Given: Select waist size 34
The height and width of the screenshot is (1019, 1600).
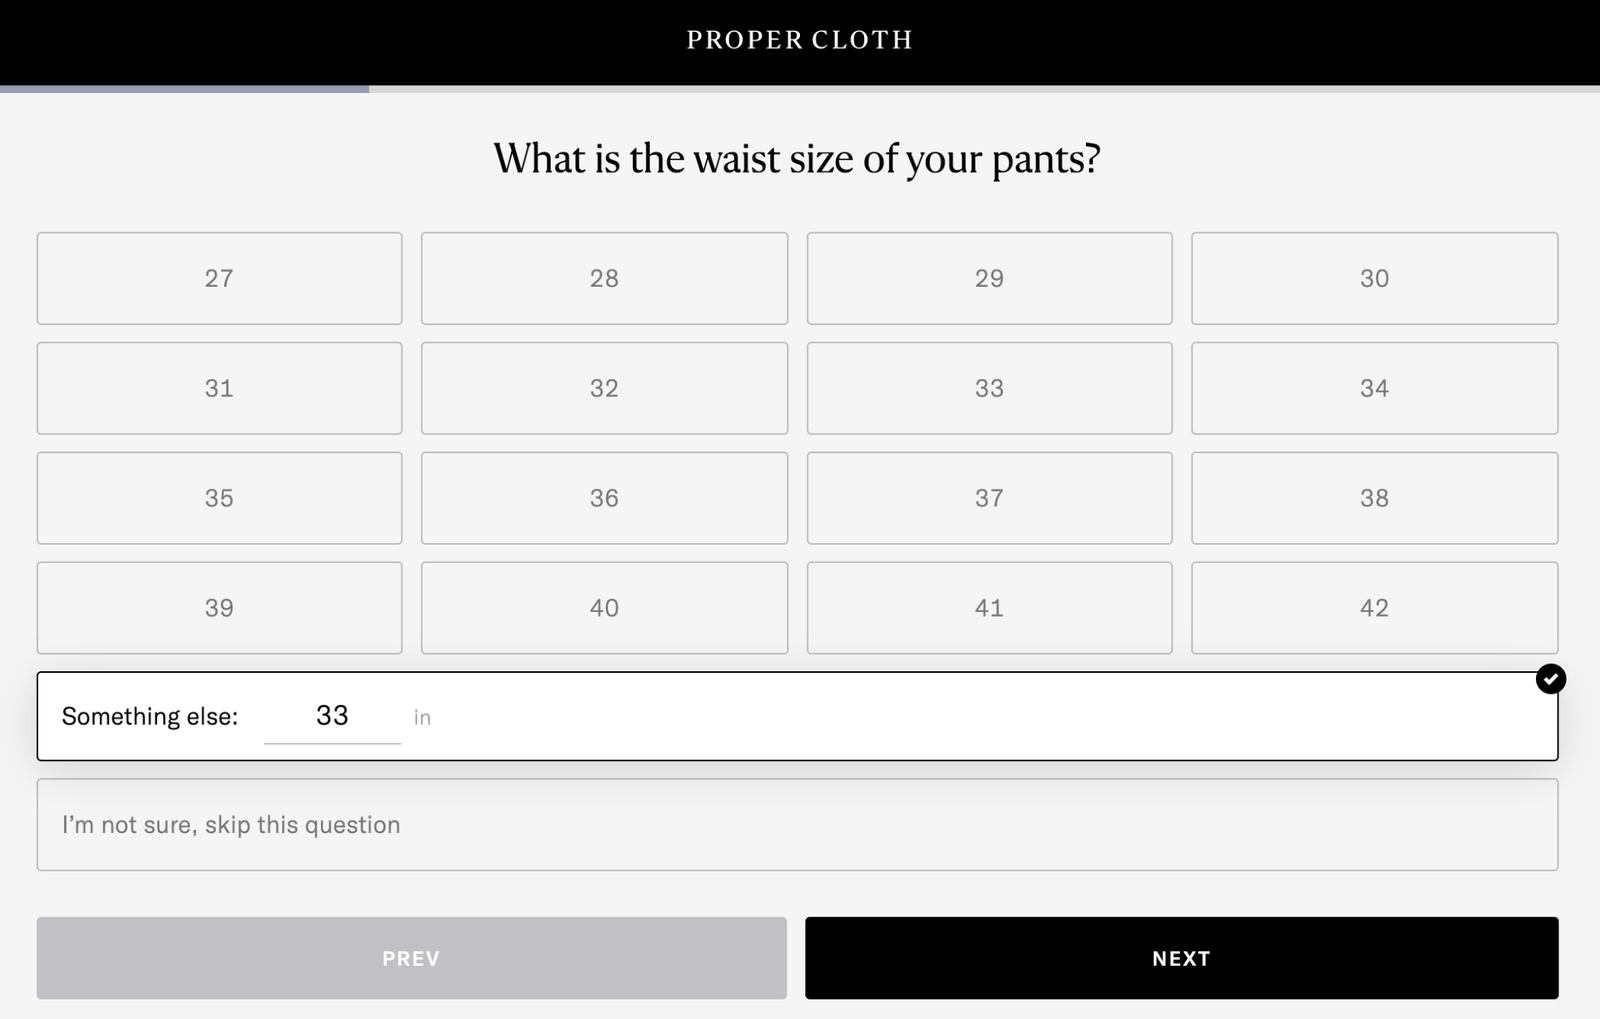Looking at the screenshot, I should coord(1374,388).
